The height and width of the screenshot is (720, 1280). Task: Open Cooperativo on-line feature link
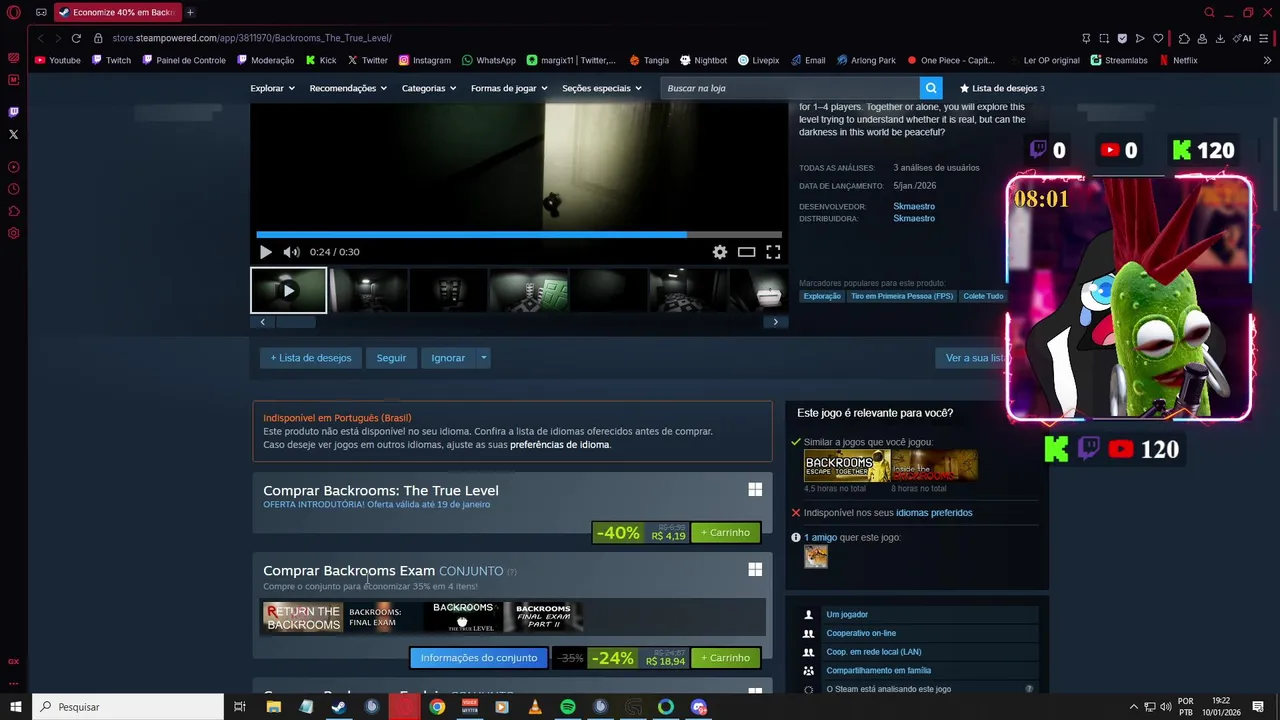861,633
